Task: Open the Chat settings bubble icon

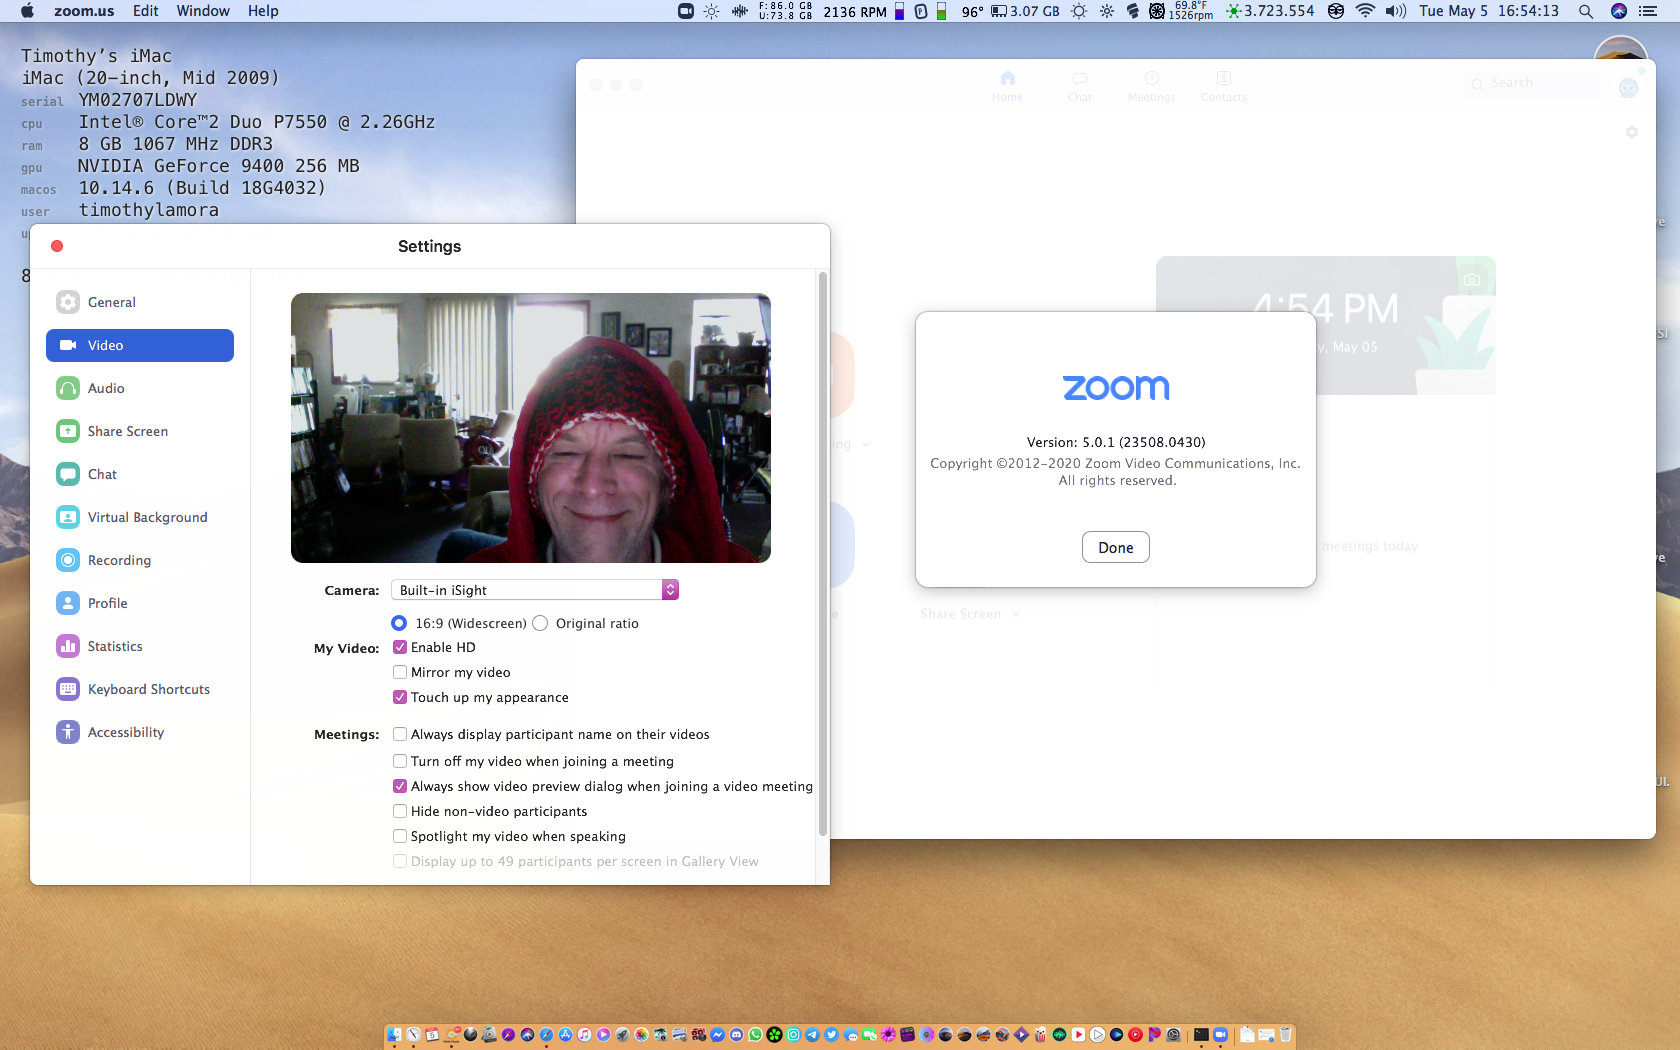Action: coord(68,474)
